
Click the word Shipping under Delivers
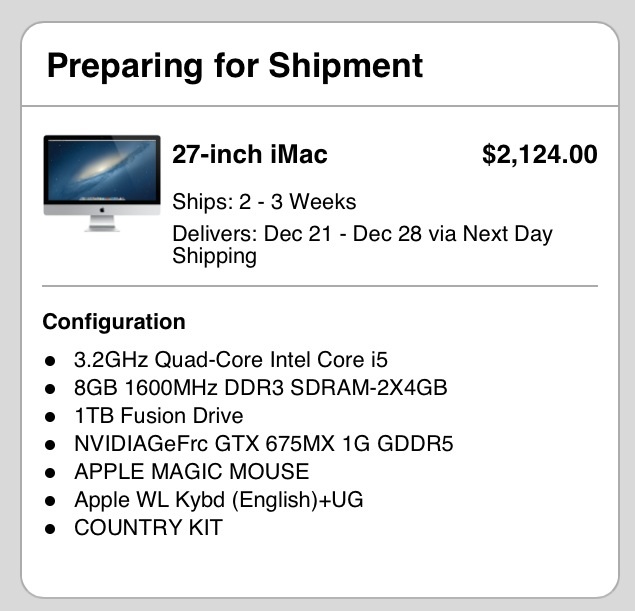[x=215, y=257]
